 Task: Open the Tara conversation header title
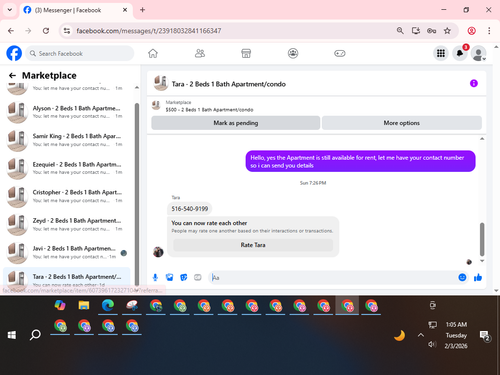(229, 84)
